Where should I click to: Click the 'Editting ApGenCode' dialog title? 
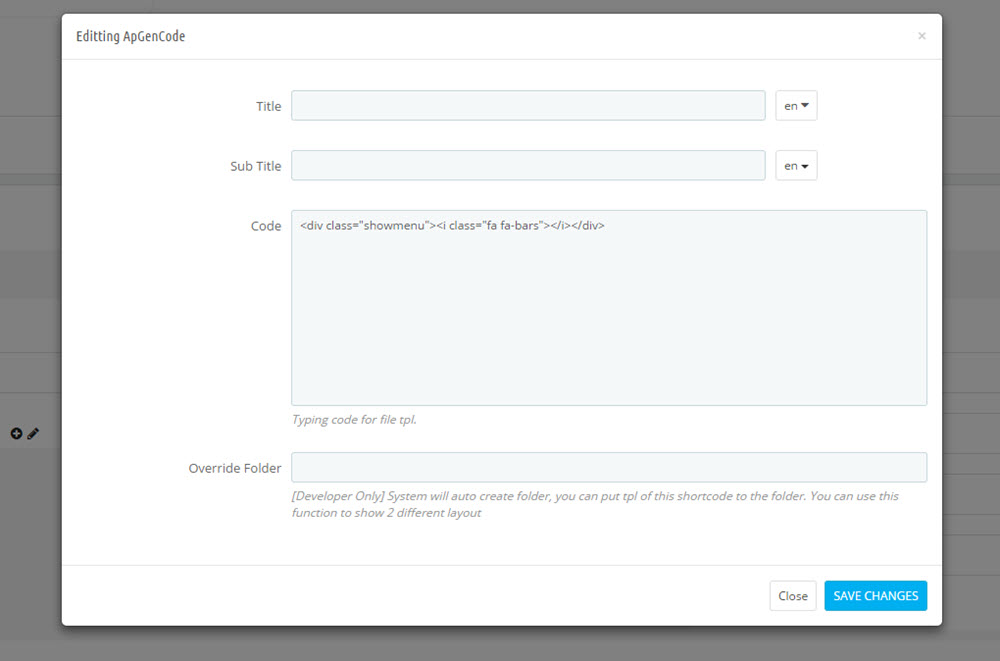131,36
